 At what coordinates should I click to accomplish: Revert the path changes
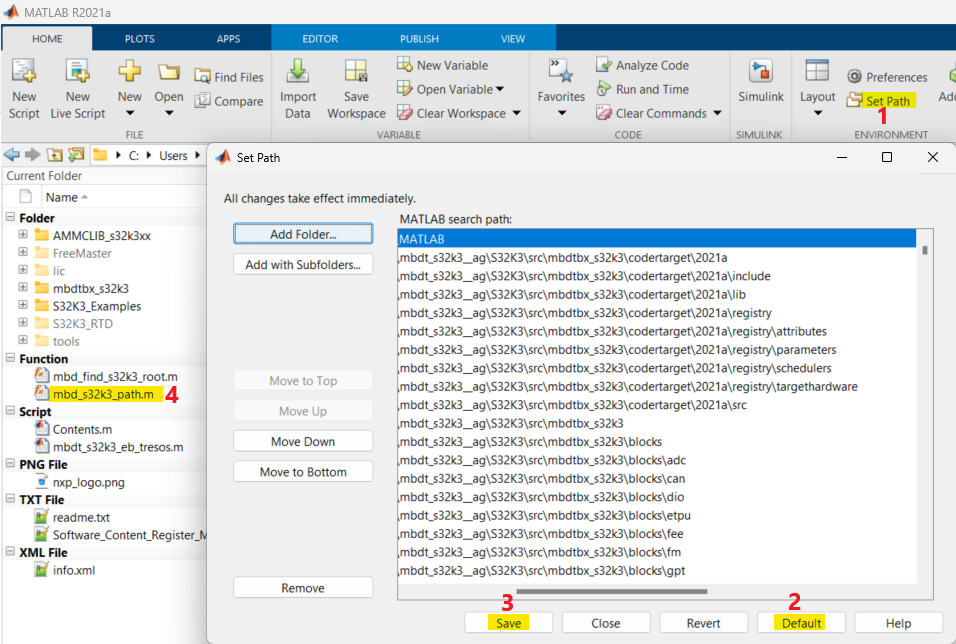click(704, 623)
